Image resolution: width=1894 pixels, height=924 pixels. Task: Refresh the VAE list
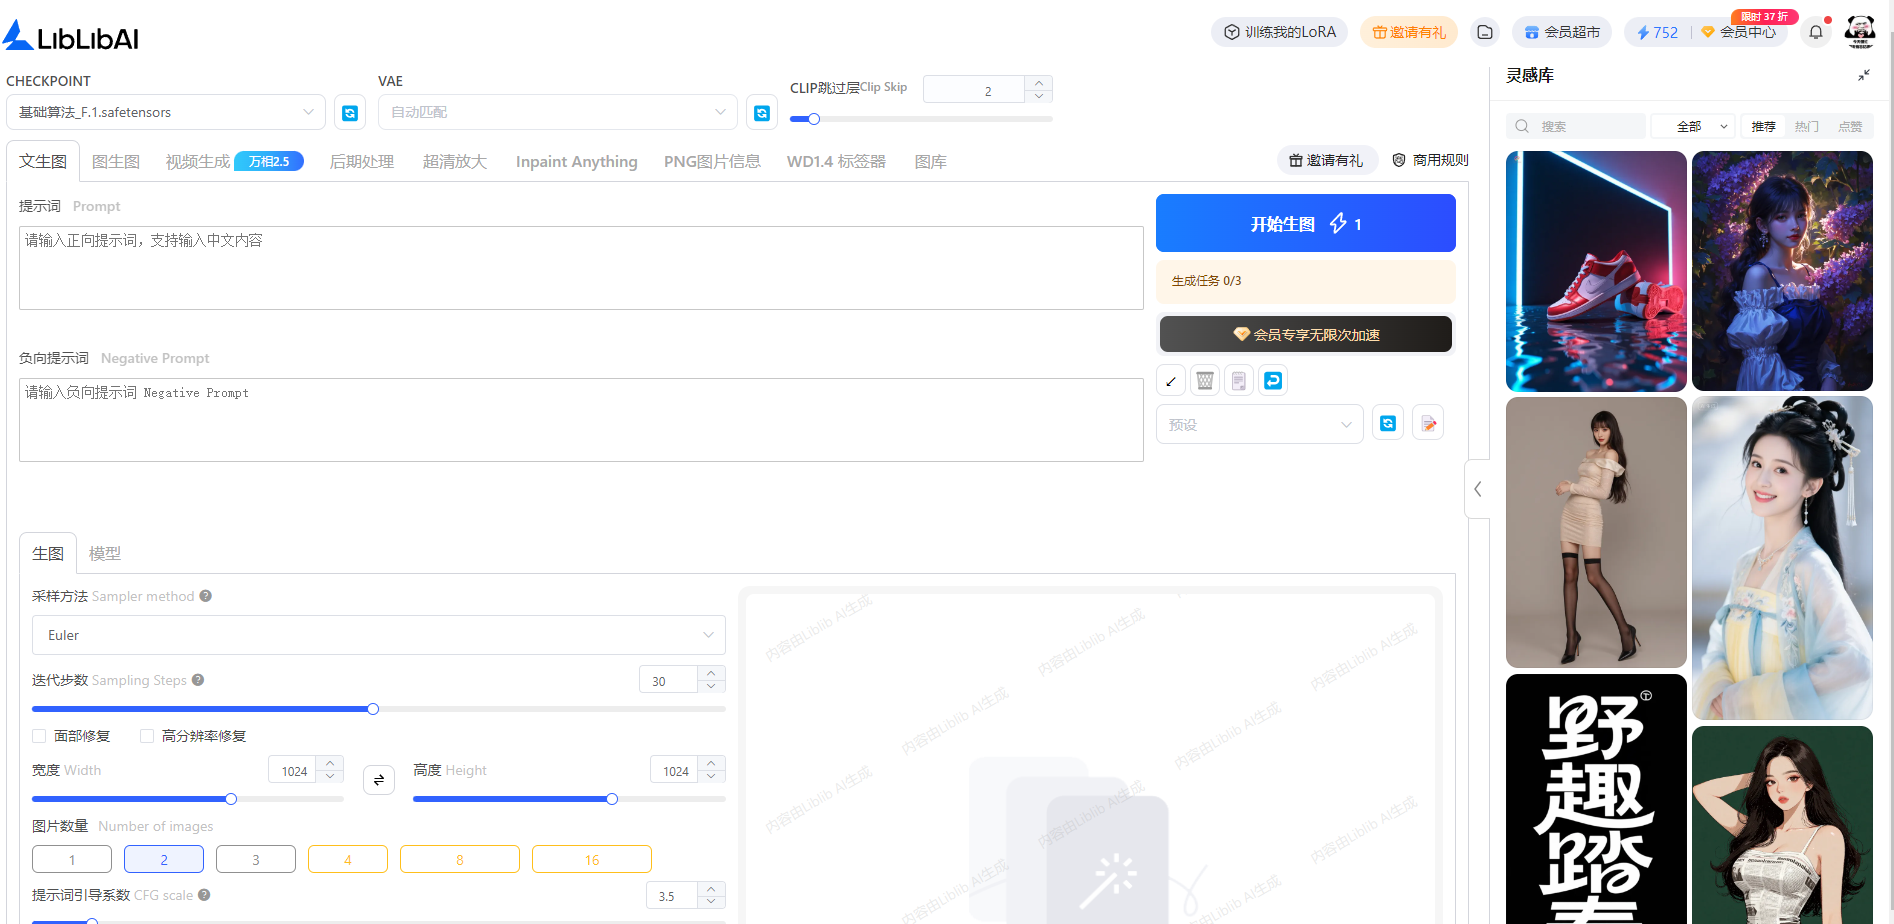pyautogui.click(x=762, y=113)
